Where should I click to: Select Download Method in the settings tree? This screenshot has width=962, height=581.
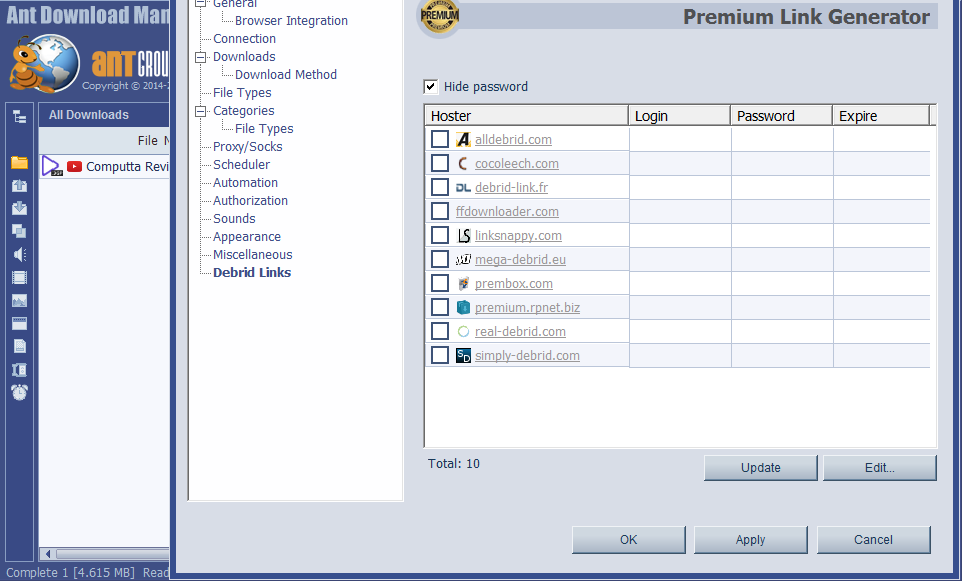(x=286, y=75)
